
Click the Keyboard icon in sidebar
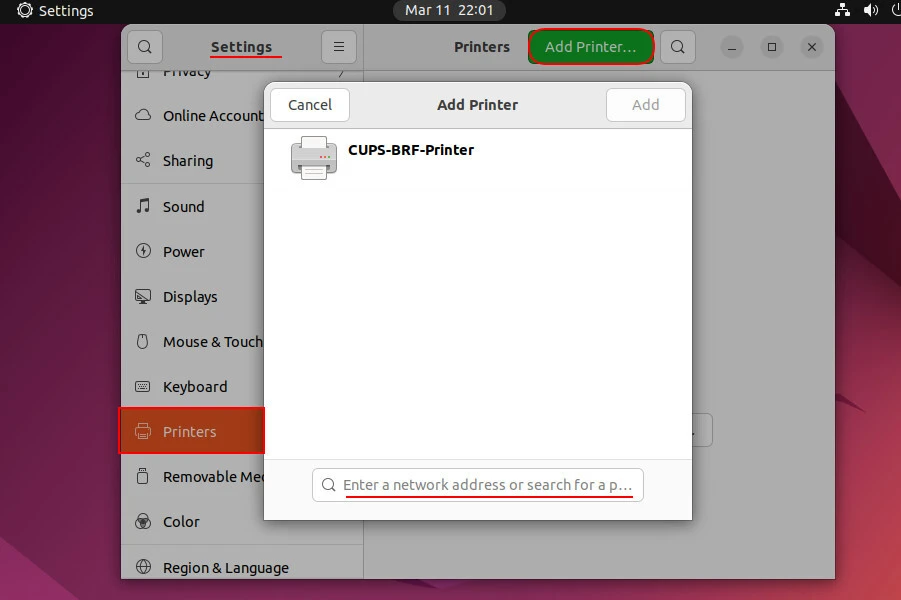tap(143, 387)
